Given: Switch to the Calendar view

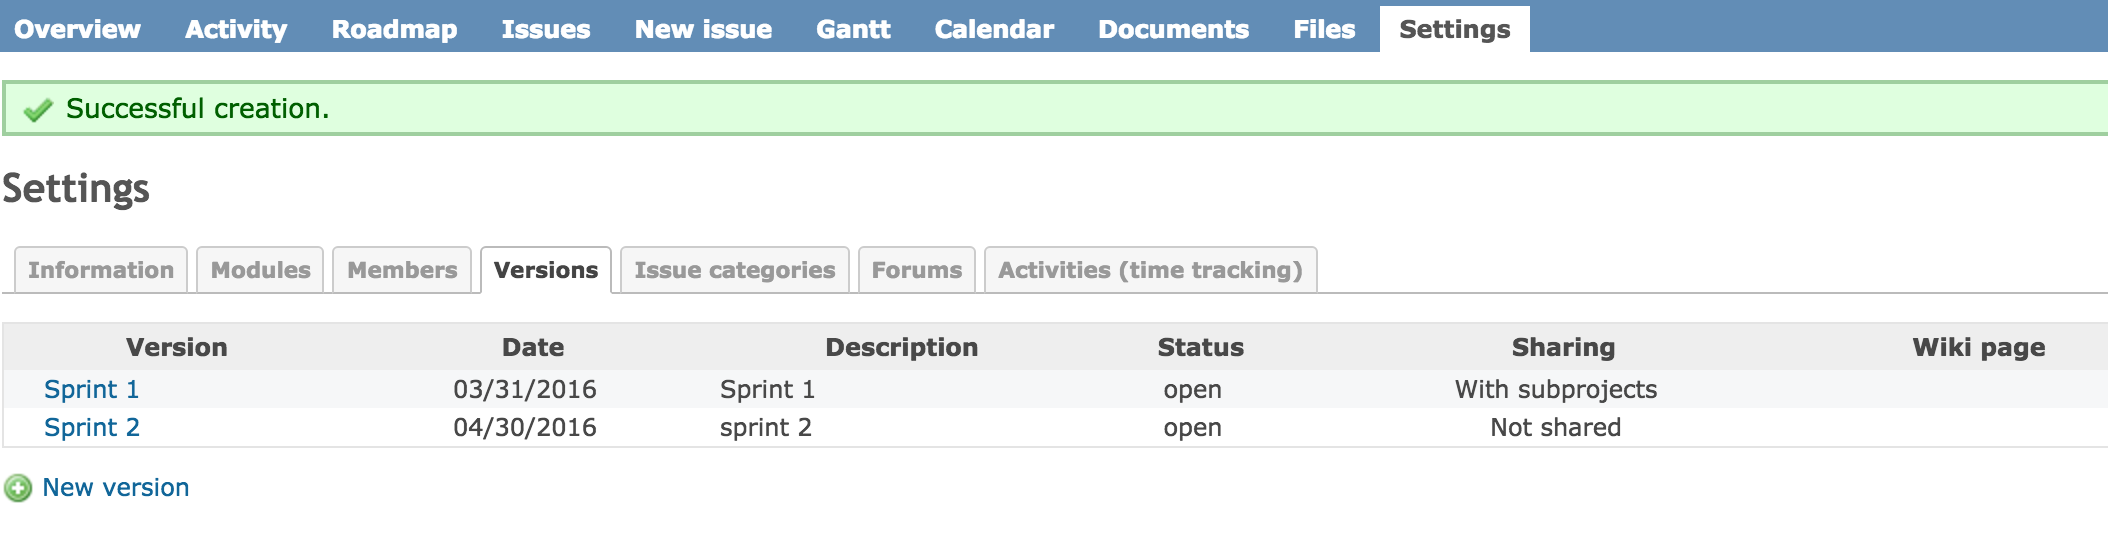Looking at the screenshot, I should (x=994, y=29).
